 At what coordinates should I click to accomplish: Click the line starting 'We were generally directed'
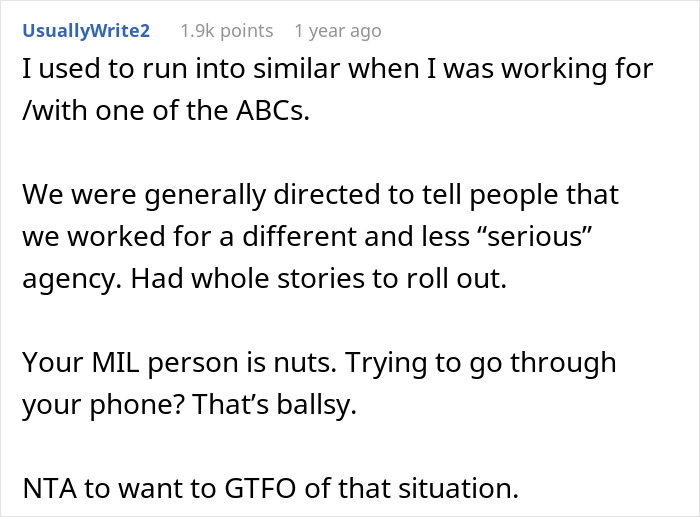click(321, 195)
